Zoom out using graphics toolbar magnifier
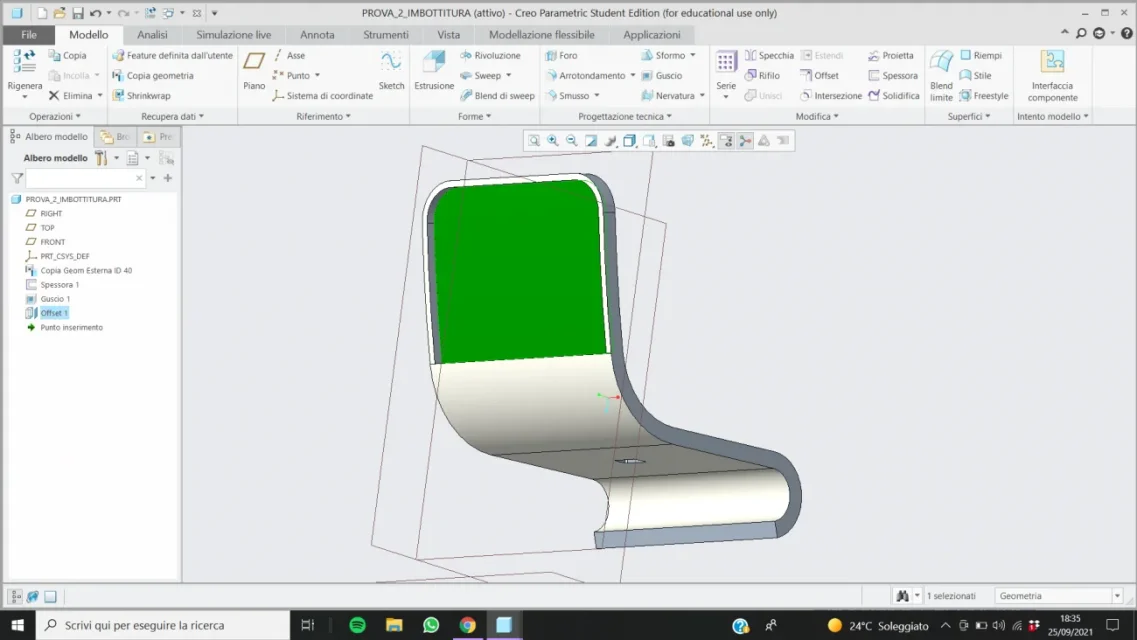Screen dimensions: 1137x640 [x=571, y=141]
